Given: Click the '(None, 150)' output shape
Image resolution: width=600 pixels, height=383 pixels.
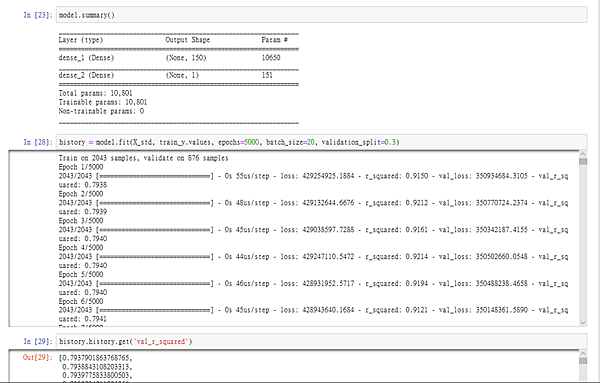Looking at the screenshot, I should pos(186,58).
